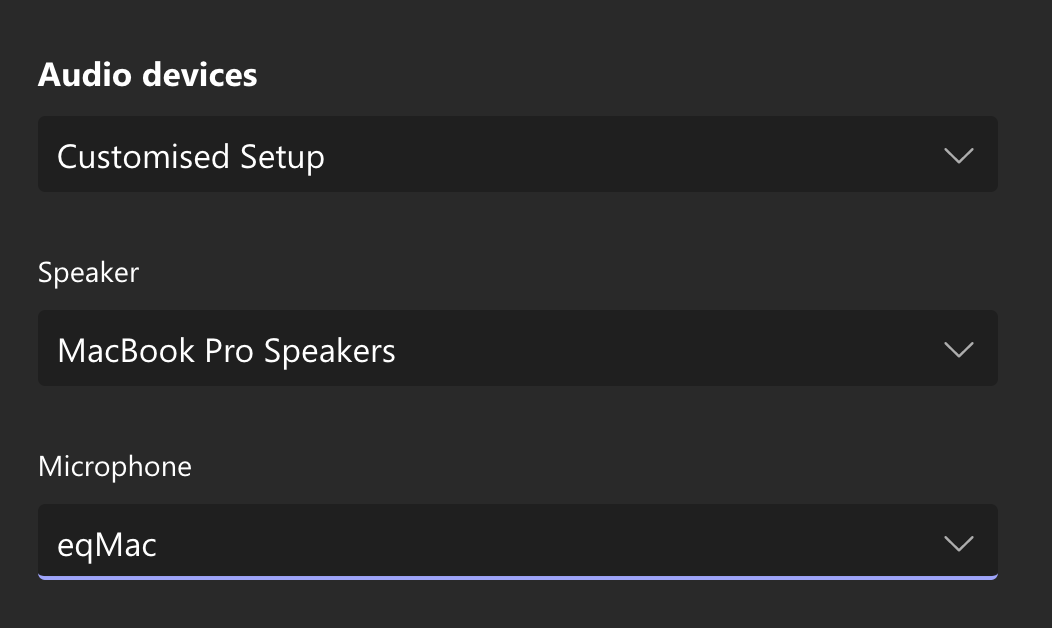This screenshot has height=628, width=1052.
Task: Focus the highlighted Microphone combo box
Action: click(517, 543)
